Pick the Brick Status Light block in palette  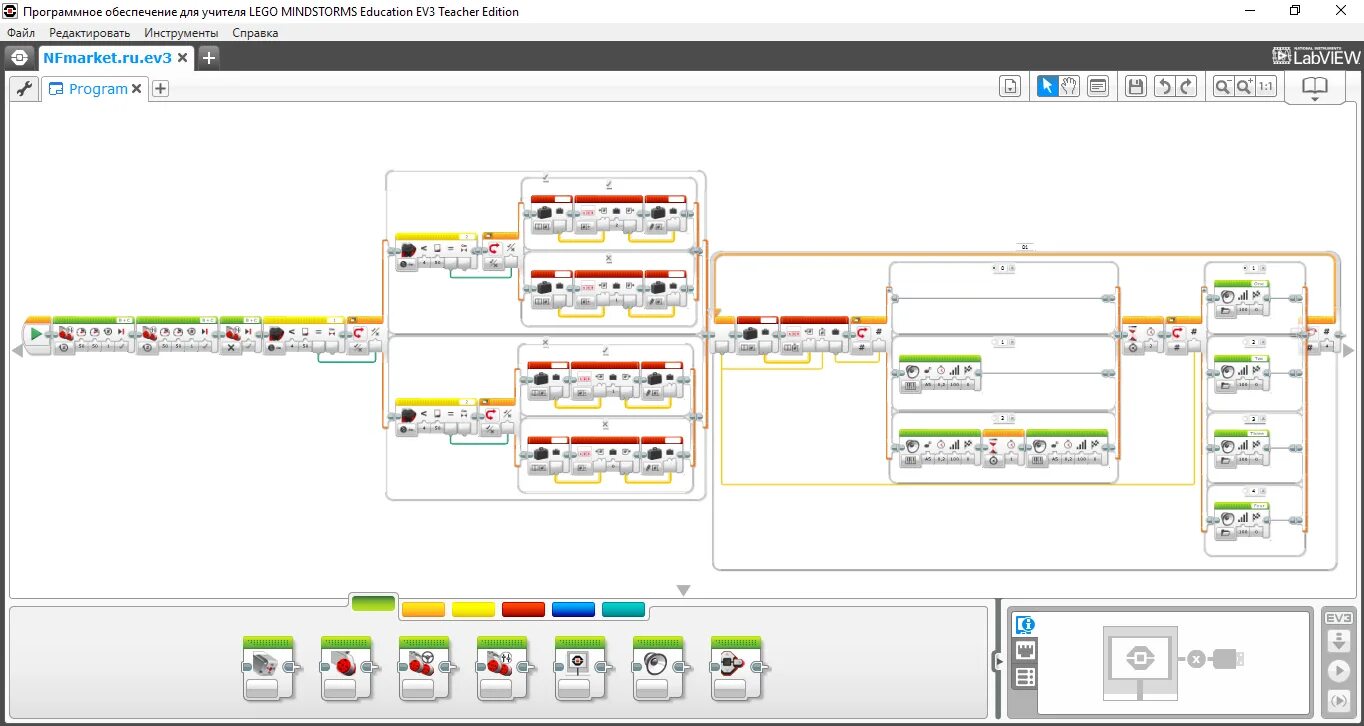[x=736, y=667]
